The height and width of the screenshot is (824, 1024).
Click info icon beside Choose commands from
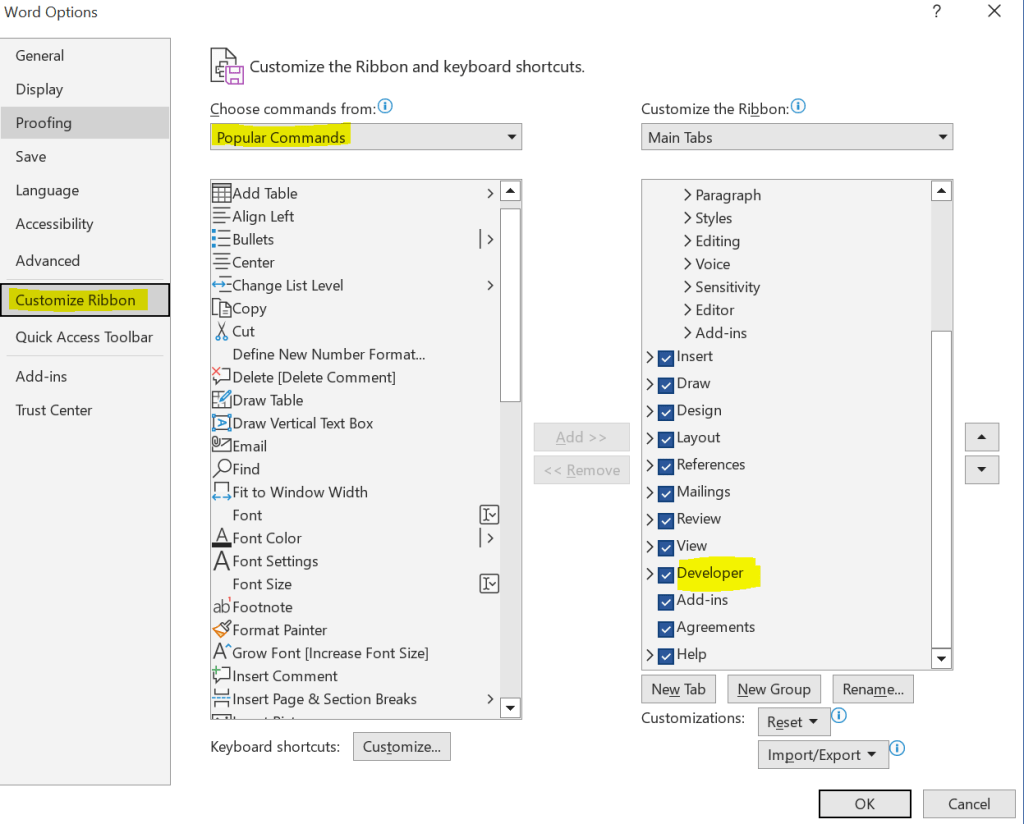[x=385, y=106]
